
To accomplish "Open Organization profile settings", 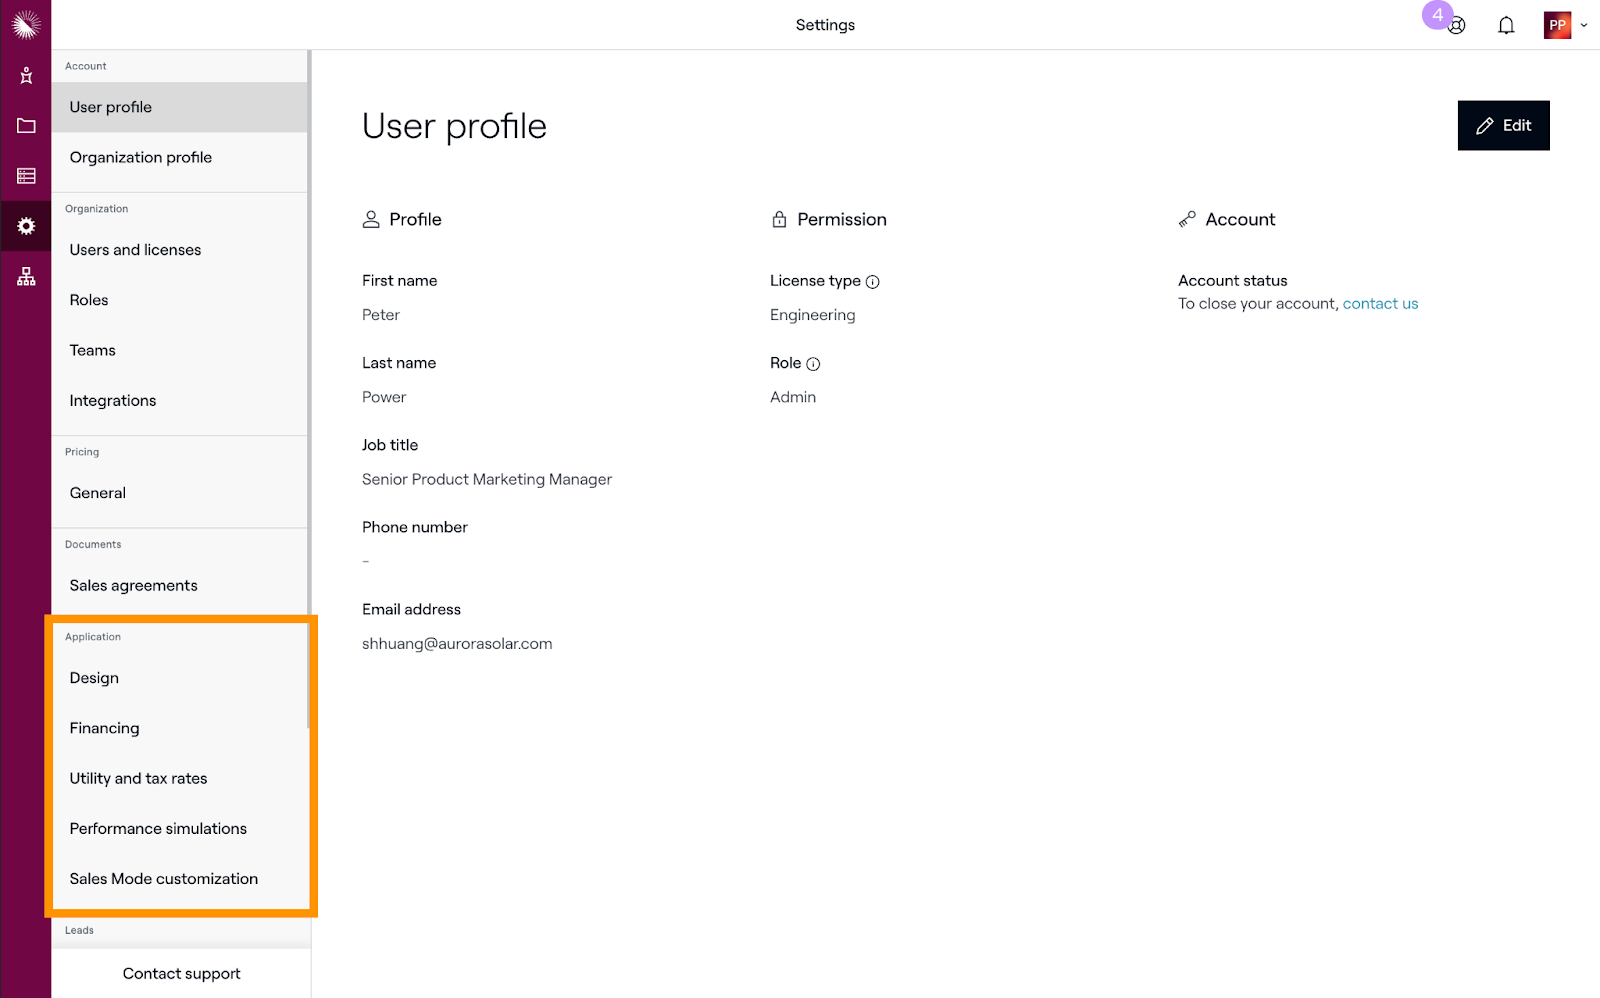I will tap(141, 158).
